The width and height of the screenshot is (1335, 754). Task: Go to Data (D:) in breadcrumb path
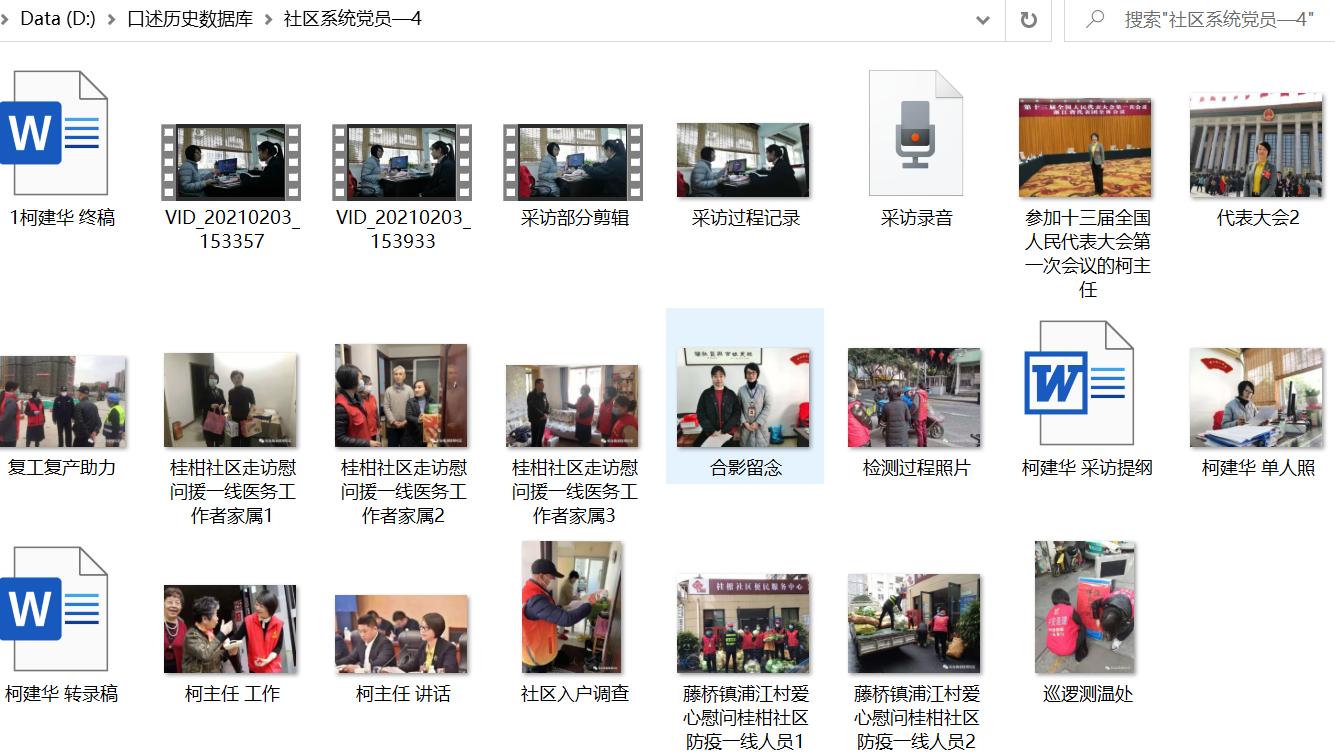click(x=57, y=20)
